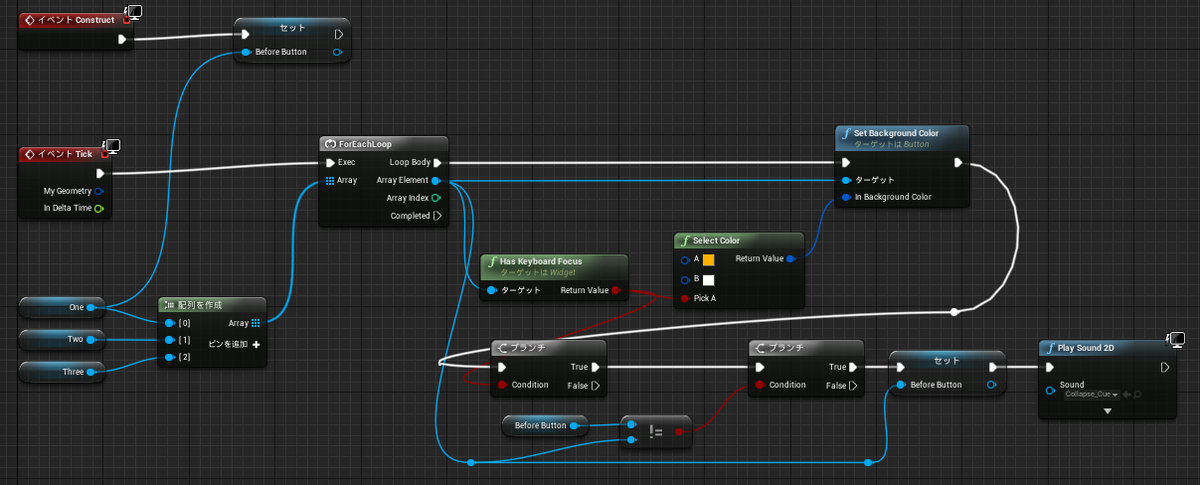Click the イベント Tick event node title
This screenshot has height=485, width=1200.
(63, 154)
